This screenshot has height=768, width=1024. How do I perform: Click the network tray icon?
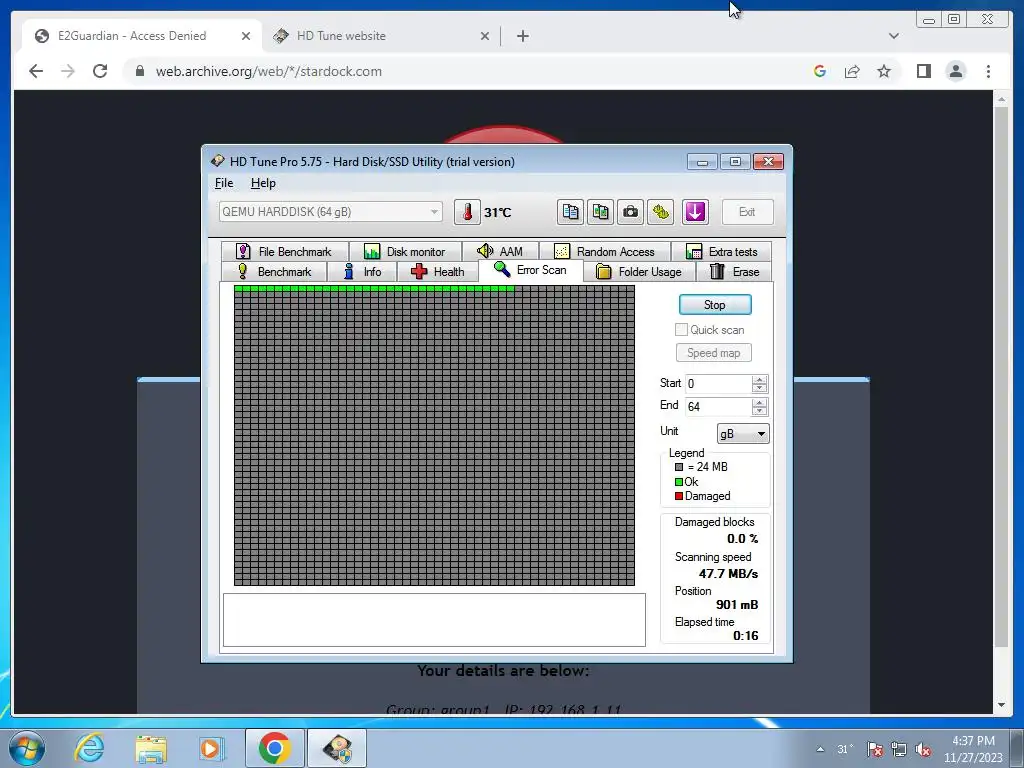899,750
